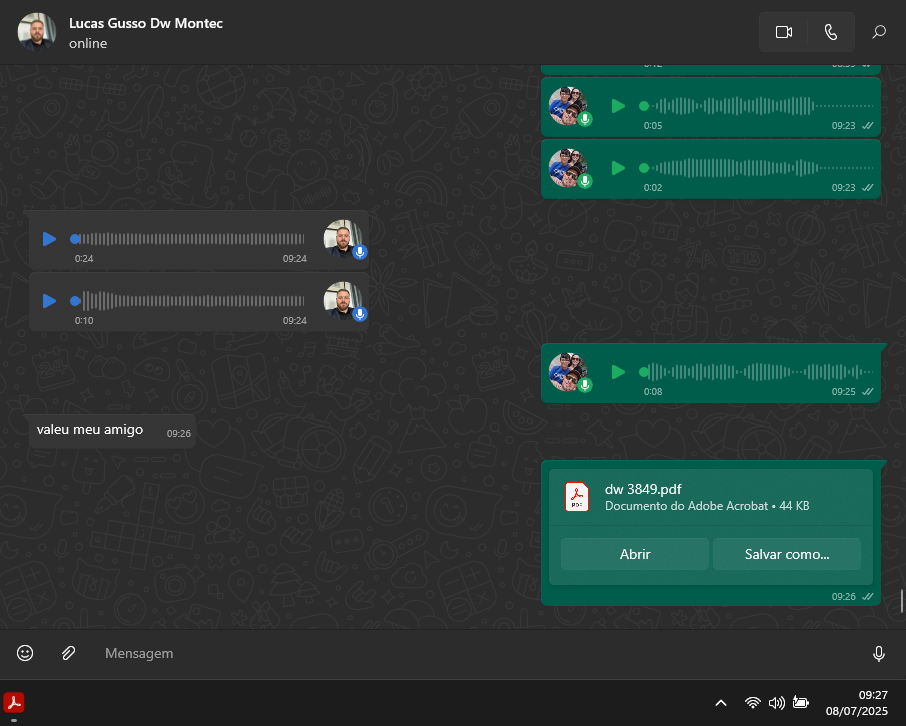This screenshot has width=906, height=726.
Task: Open the search-in-chat magnifier icon
Action: point(879,32)
